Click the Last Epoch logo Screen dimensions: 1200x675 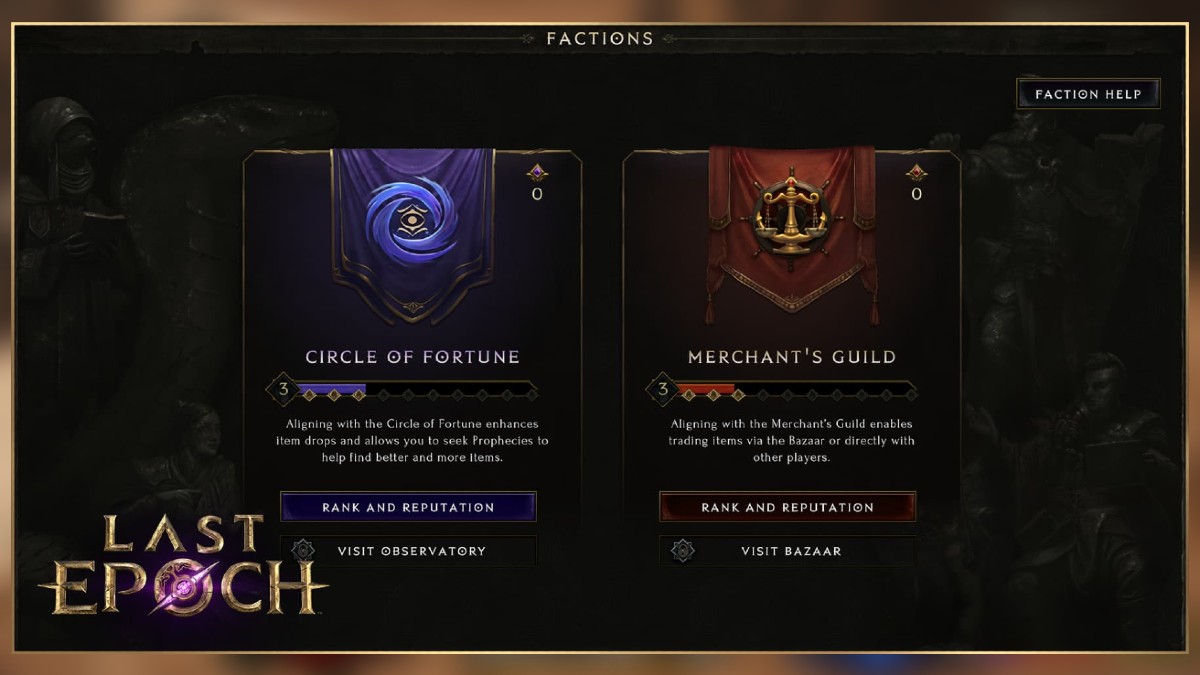pos(184,565)
